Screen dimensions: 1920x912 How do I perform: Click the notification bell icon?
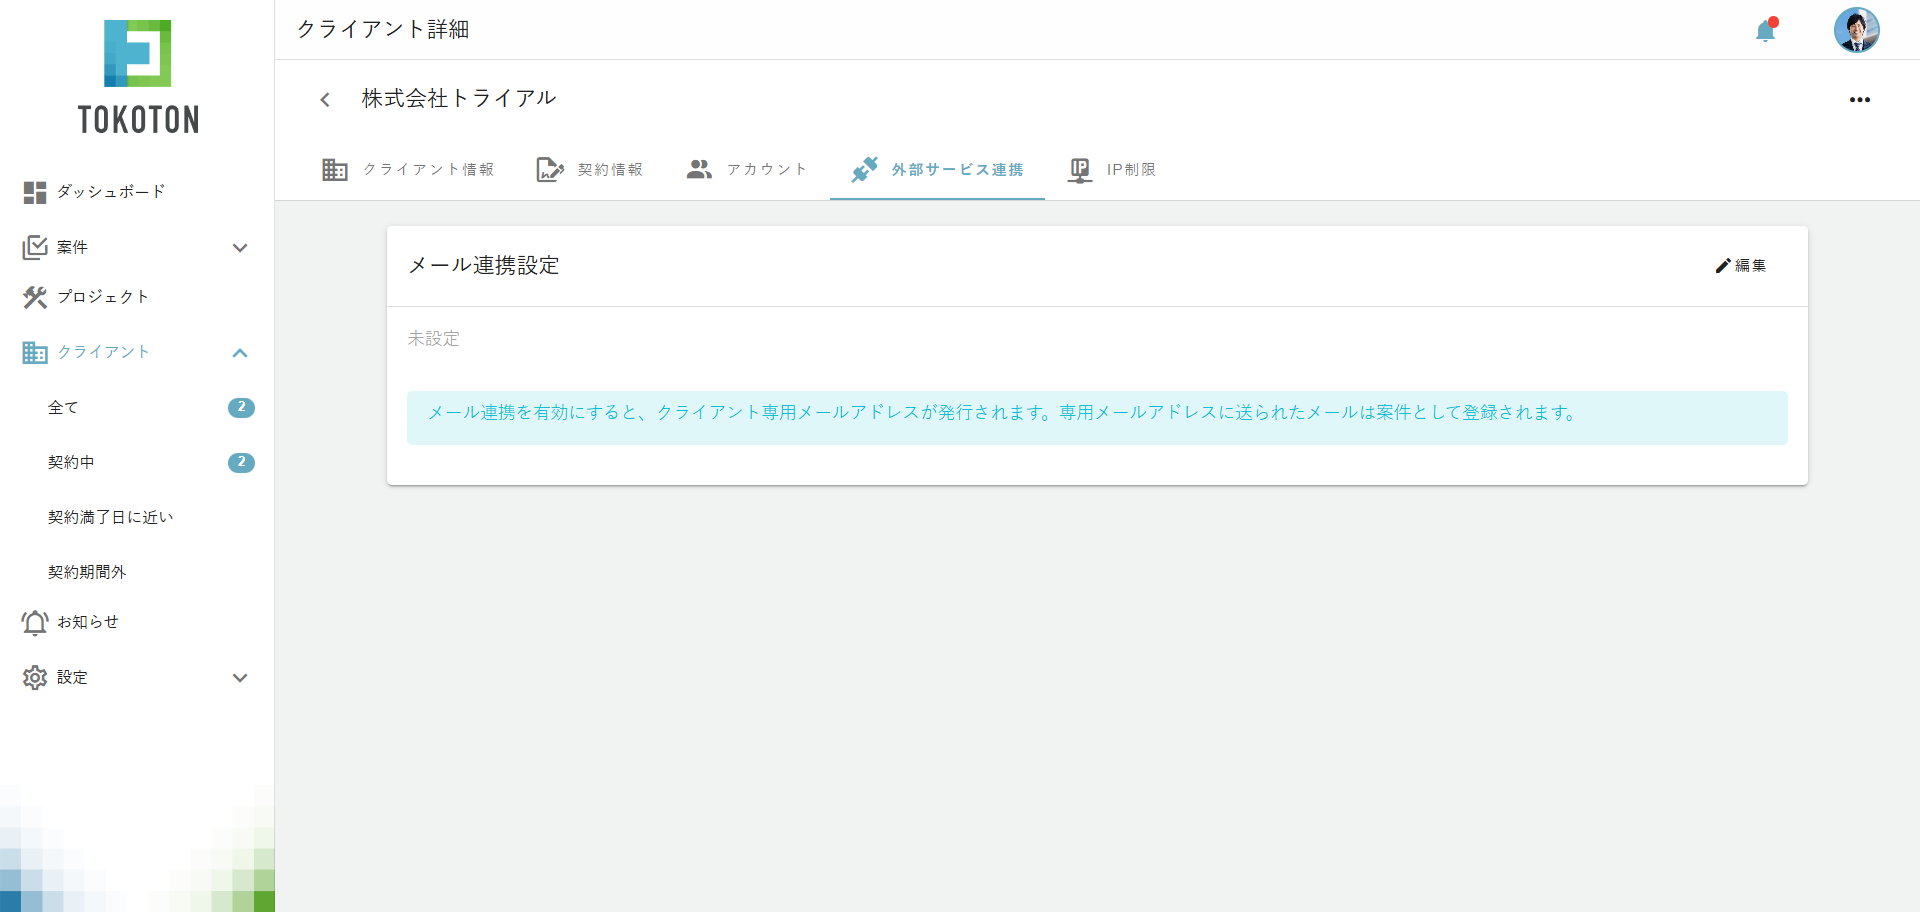pyautogui.click(x=1766, y=31)
